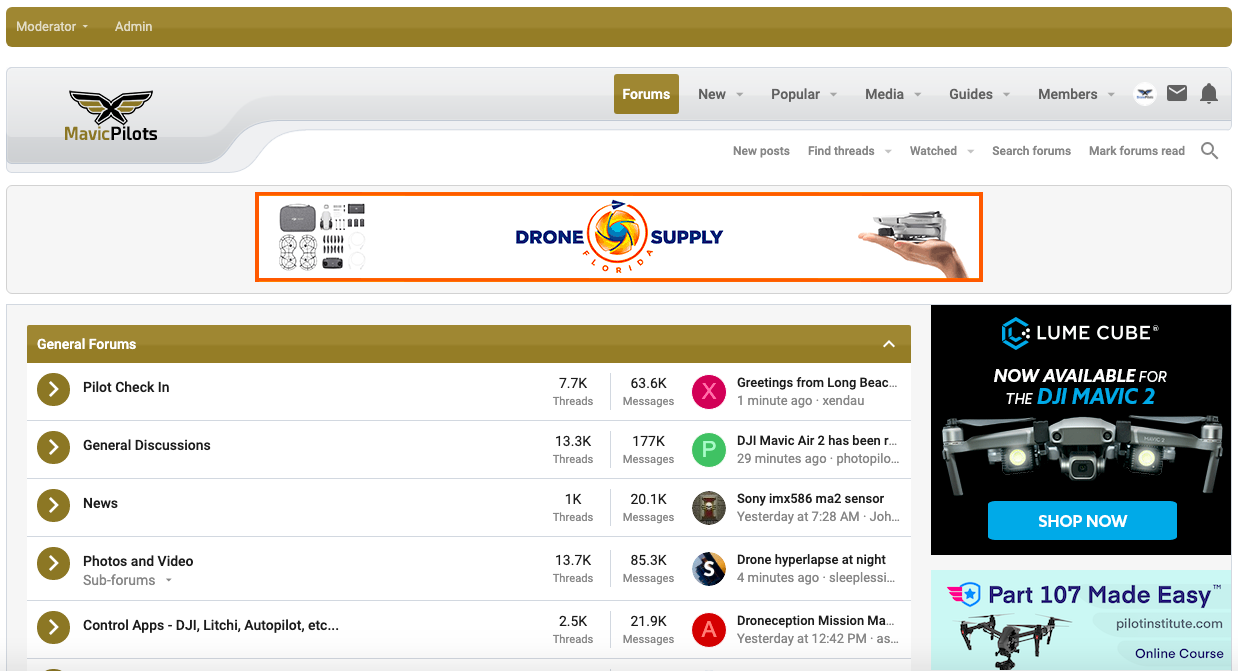Click the Control Apps forum arrow icon
Viewport: 1238px width, 671px height.
(53, 627)
